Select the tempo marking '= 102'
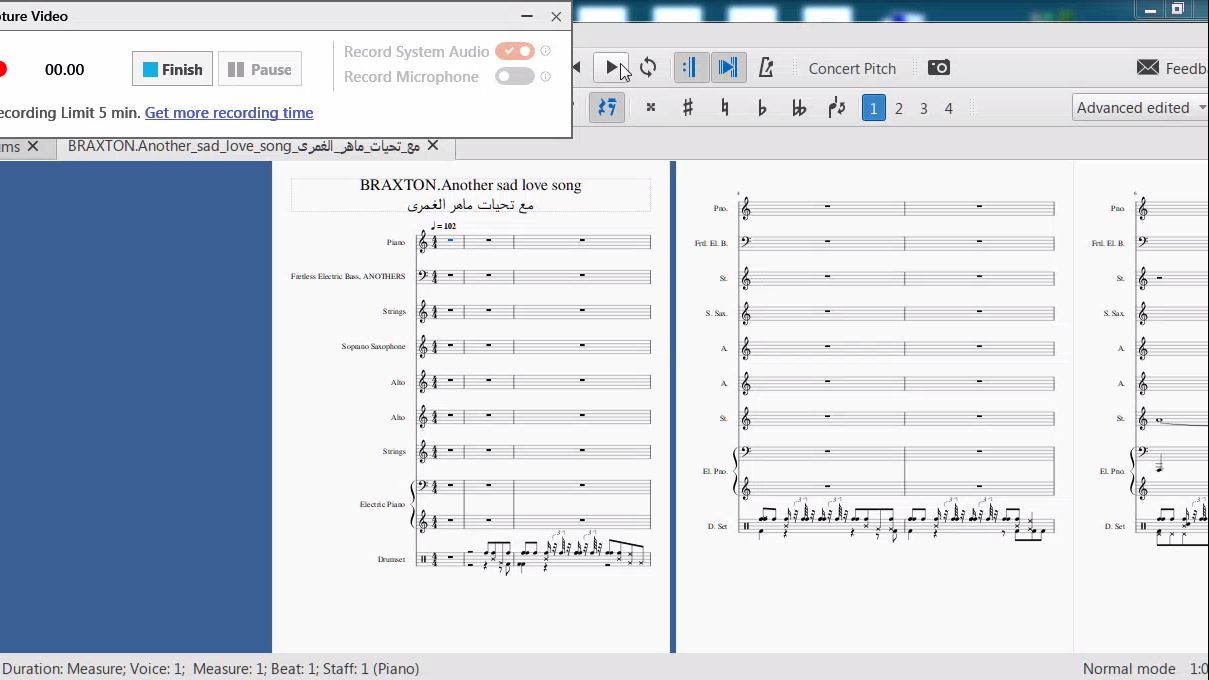Screen dimensions: 1209x680 [444, 226]
